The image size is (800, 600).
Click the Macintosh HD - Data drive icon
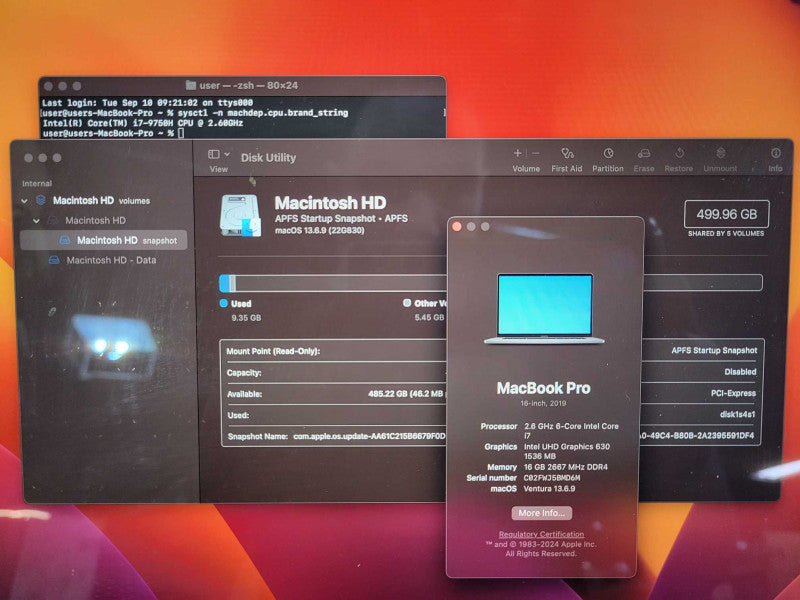coord(54,260)
